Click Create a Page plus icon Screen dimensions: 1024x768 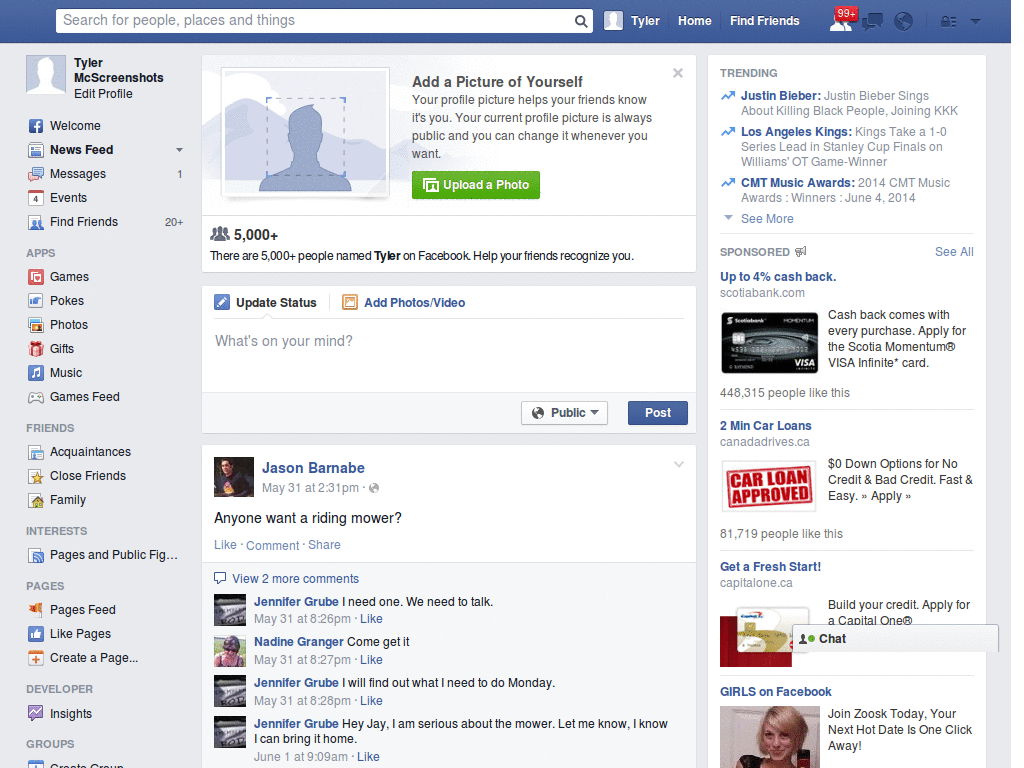coord(36,658)
